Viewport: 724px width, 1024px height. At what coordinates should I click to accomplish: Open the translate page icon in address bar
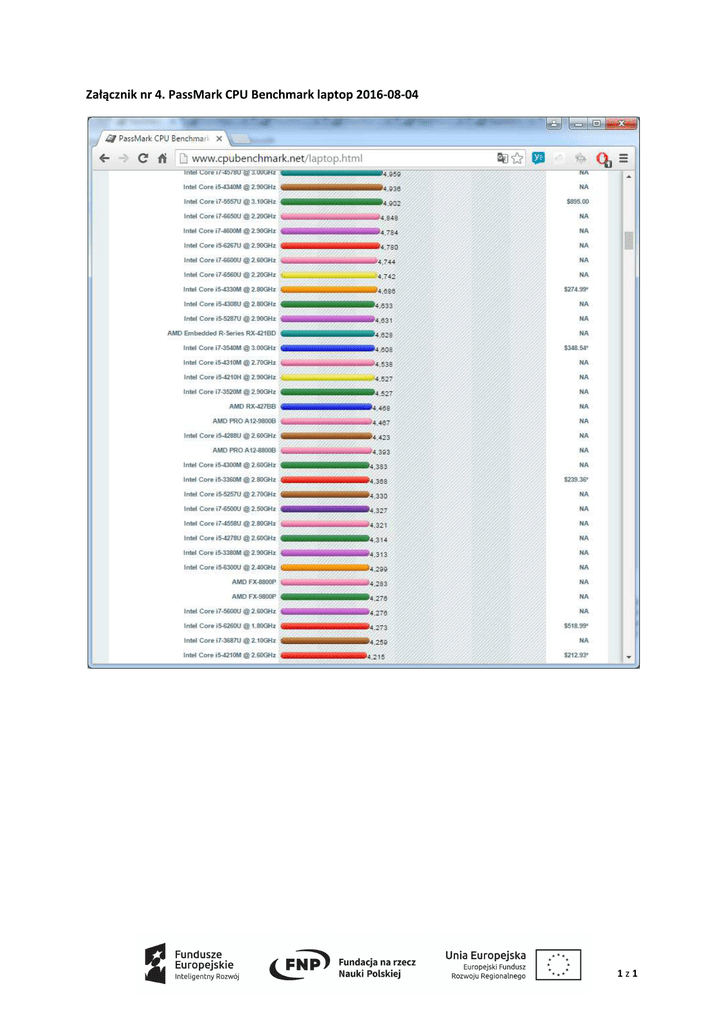click(x=502, y=158)
